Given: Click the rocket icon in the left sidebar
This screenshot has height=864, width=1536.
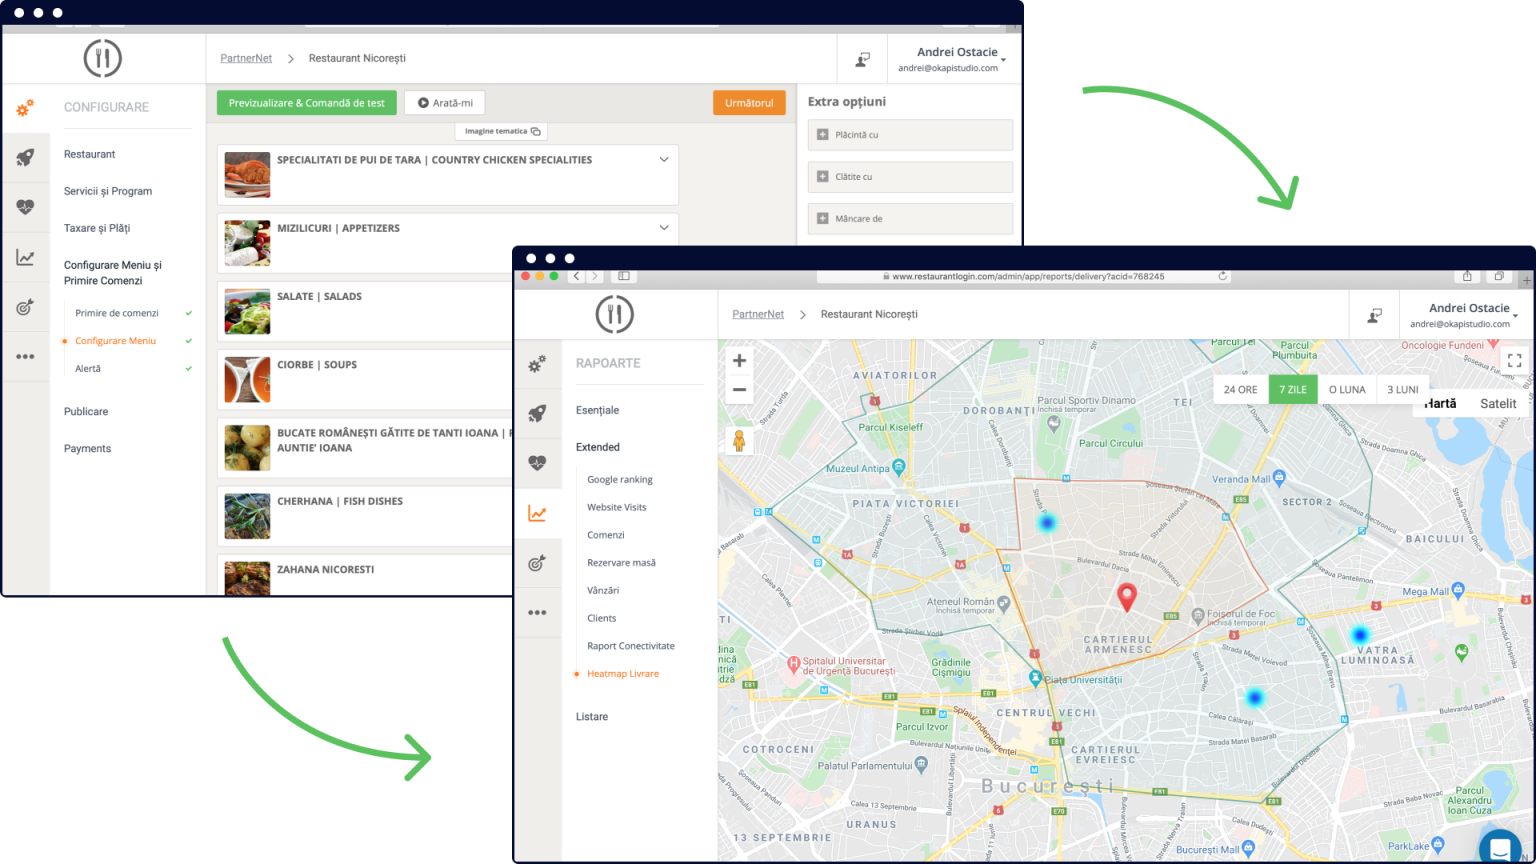Looking at the screenshot, I should (25, 157).
